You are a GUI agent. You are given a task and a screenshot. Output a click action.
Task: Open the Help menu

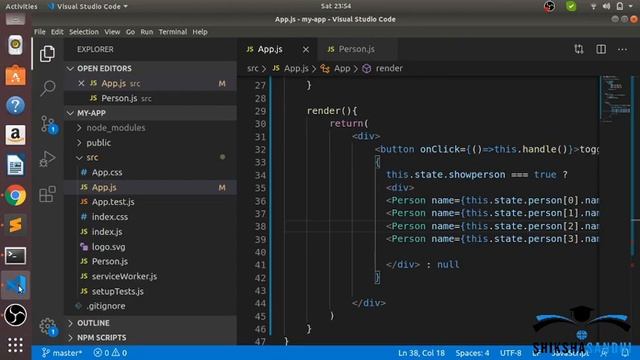point(200,32)
